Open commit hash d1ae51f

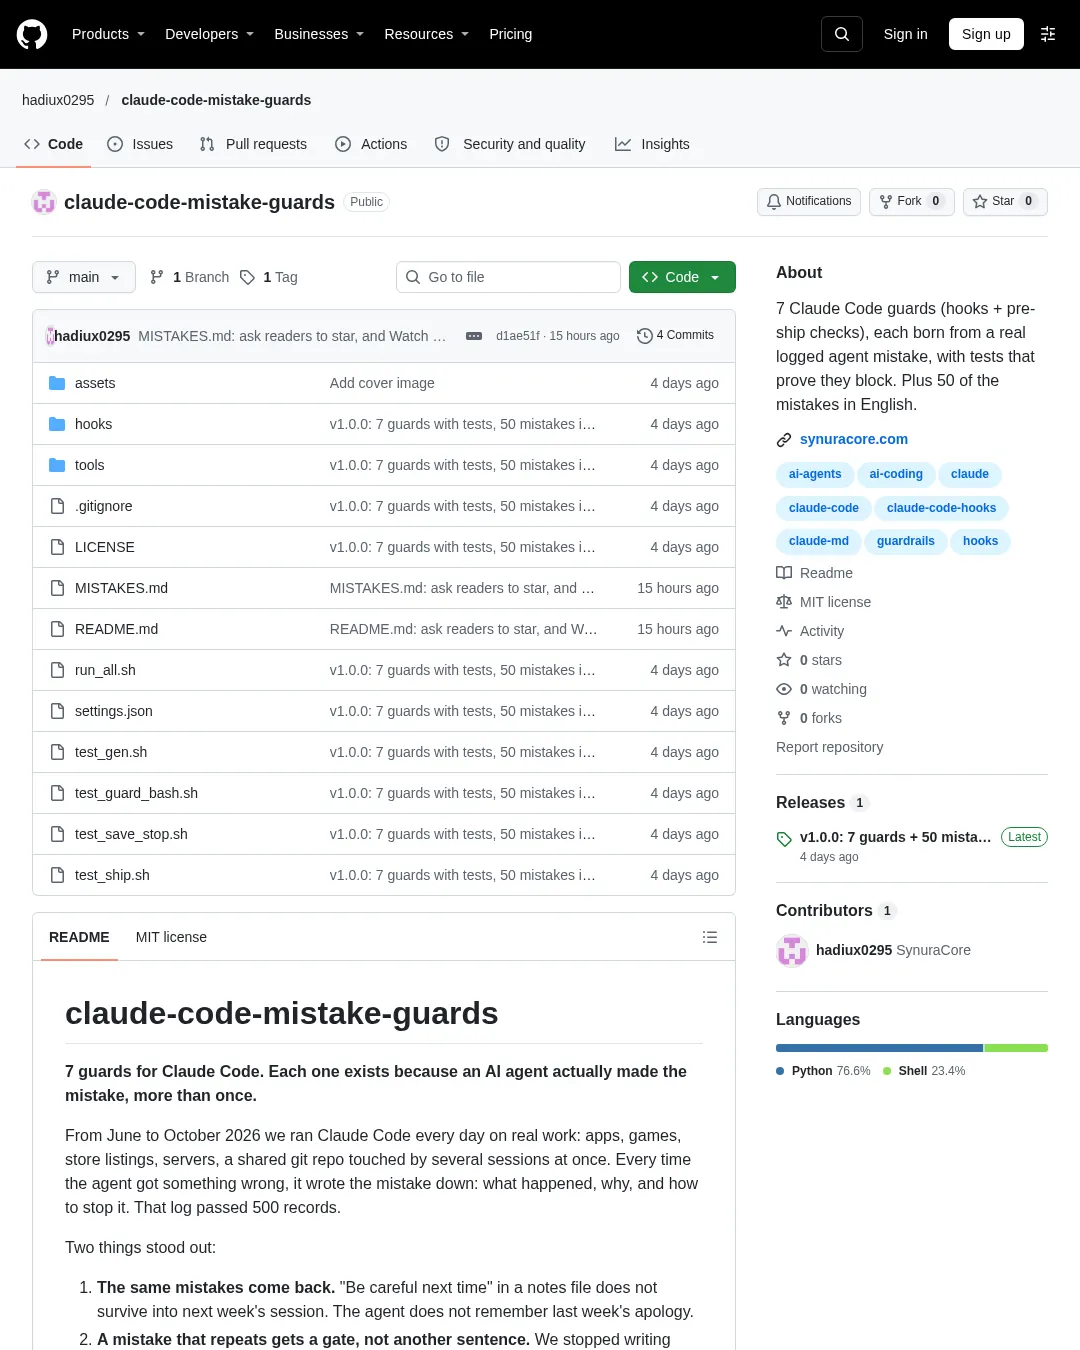[517, 336]
